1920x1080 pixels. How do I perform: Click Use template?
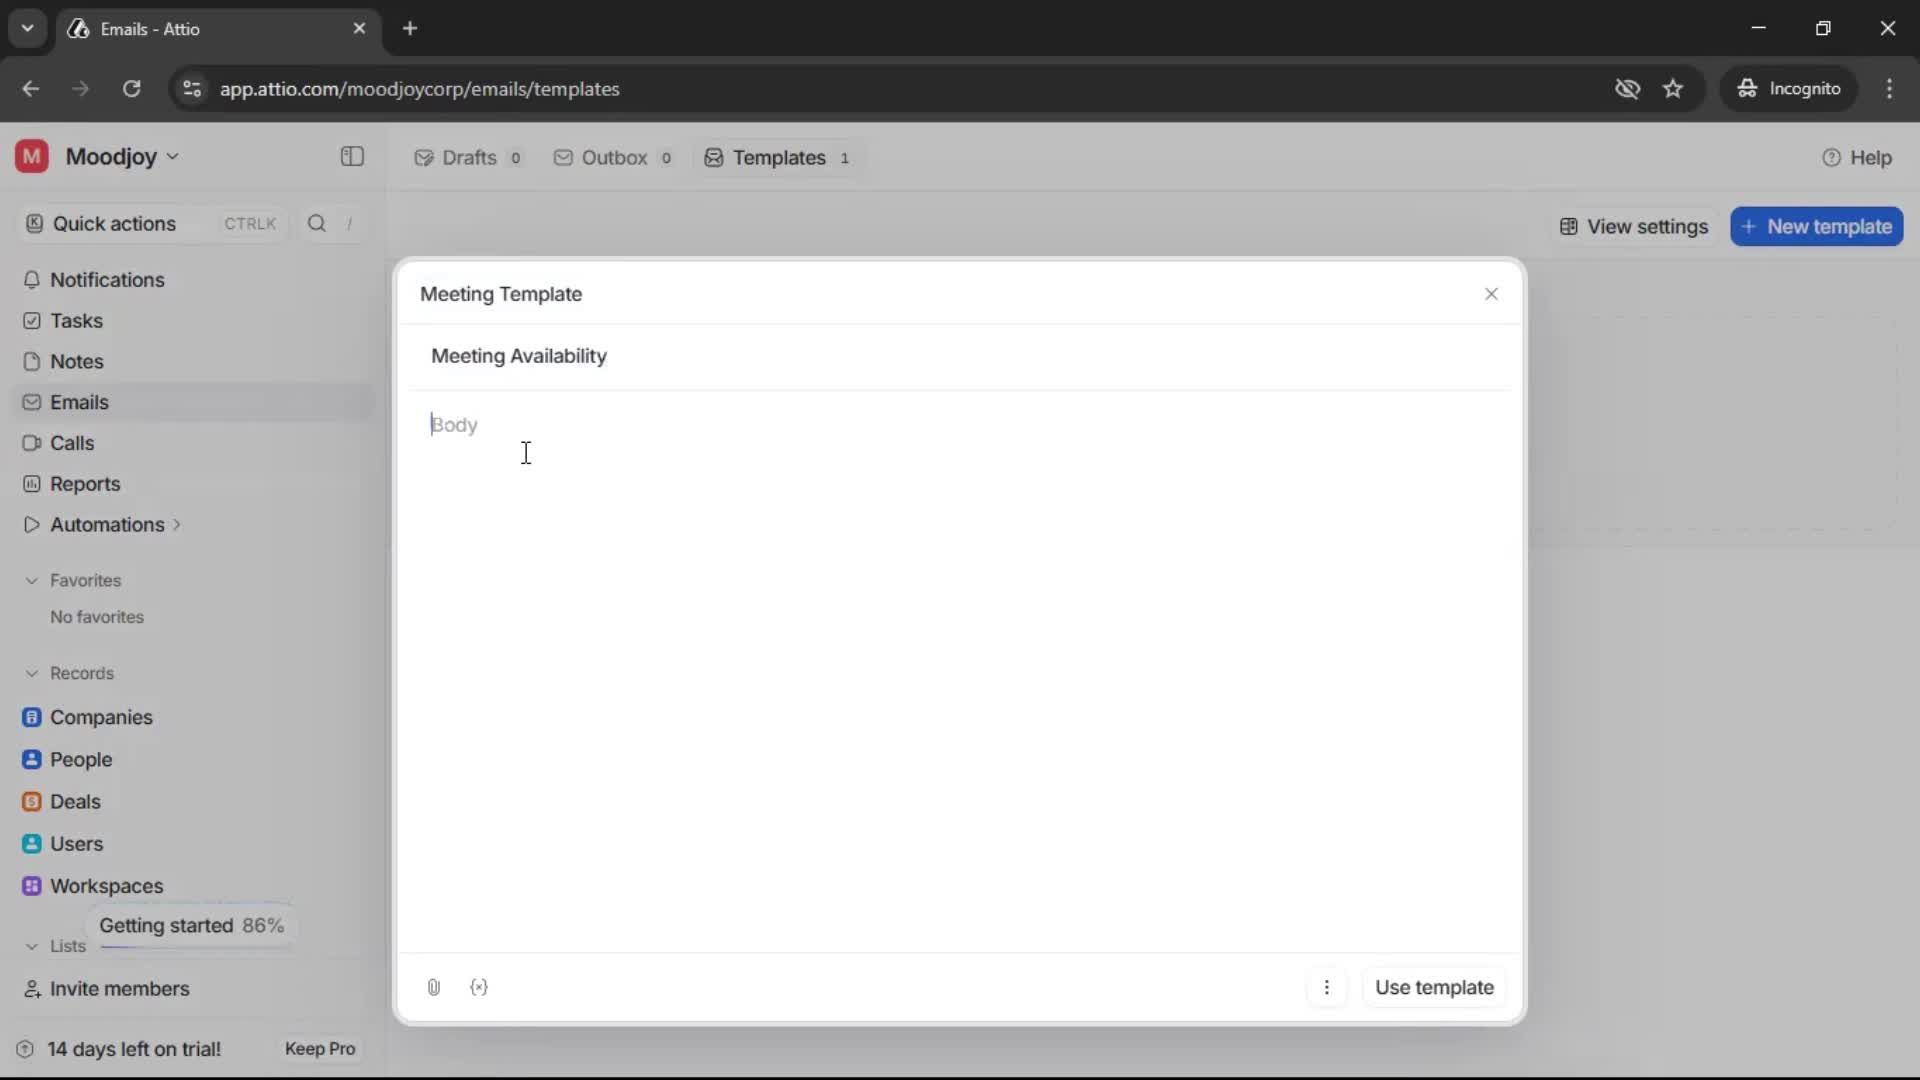[x=1433, y=987]
